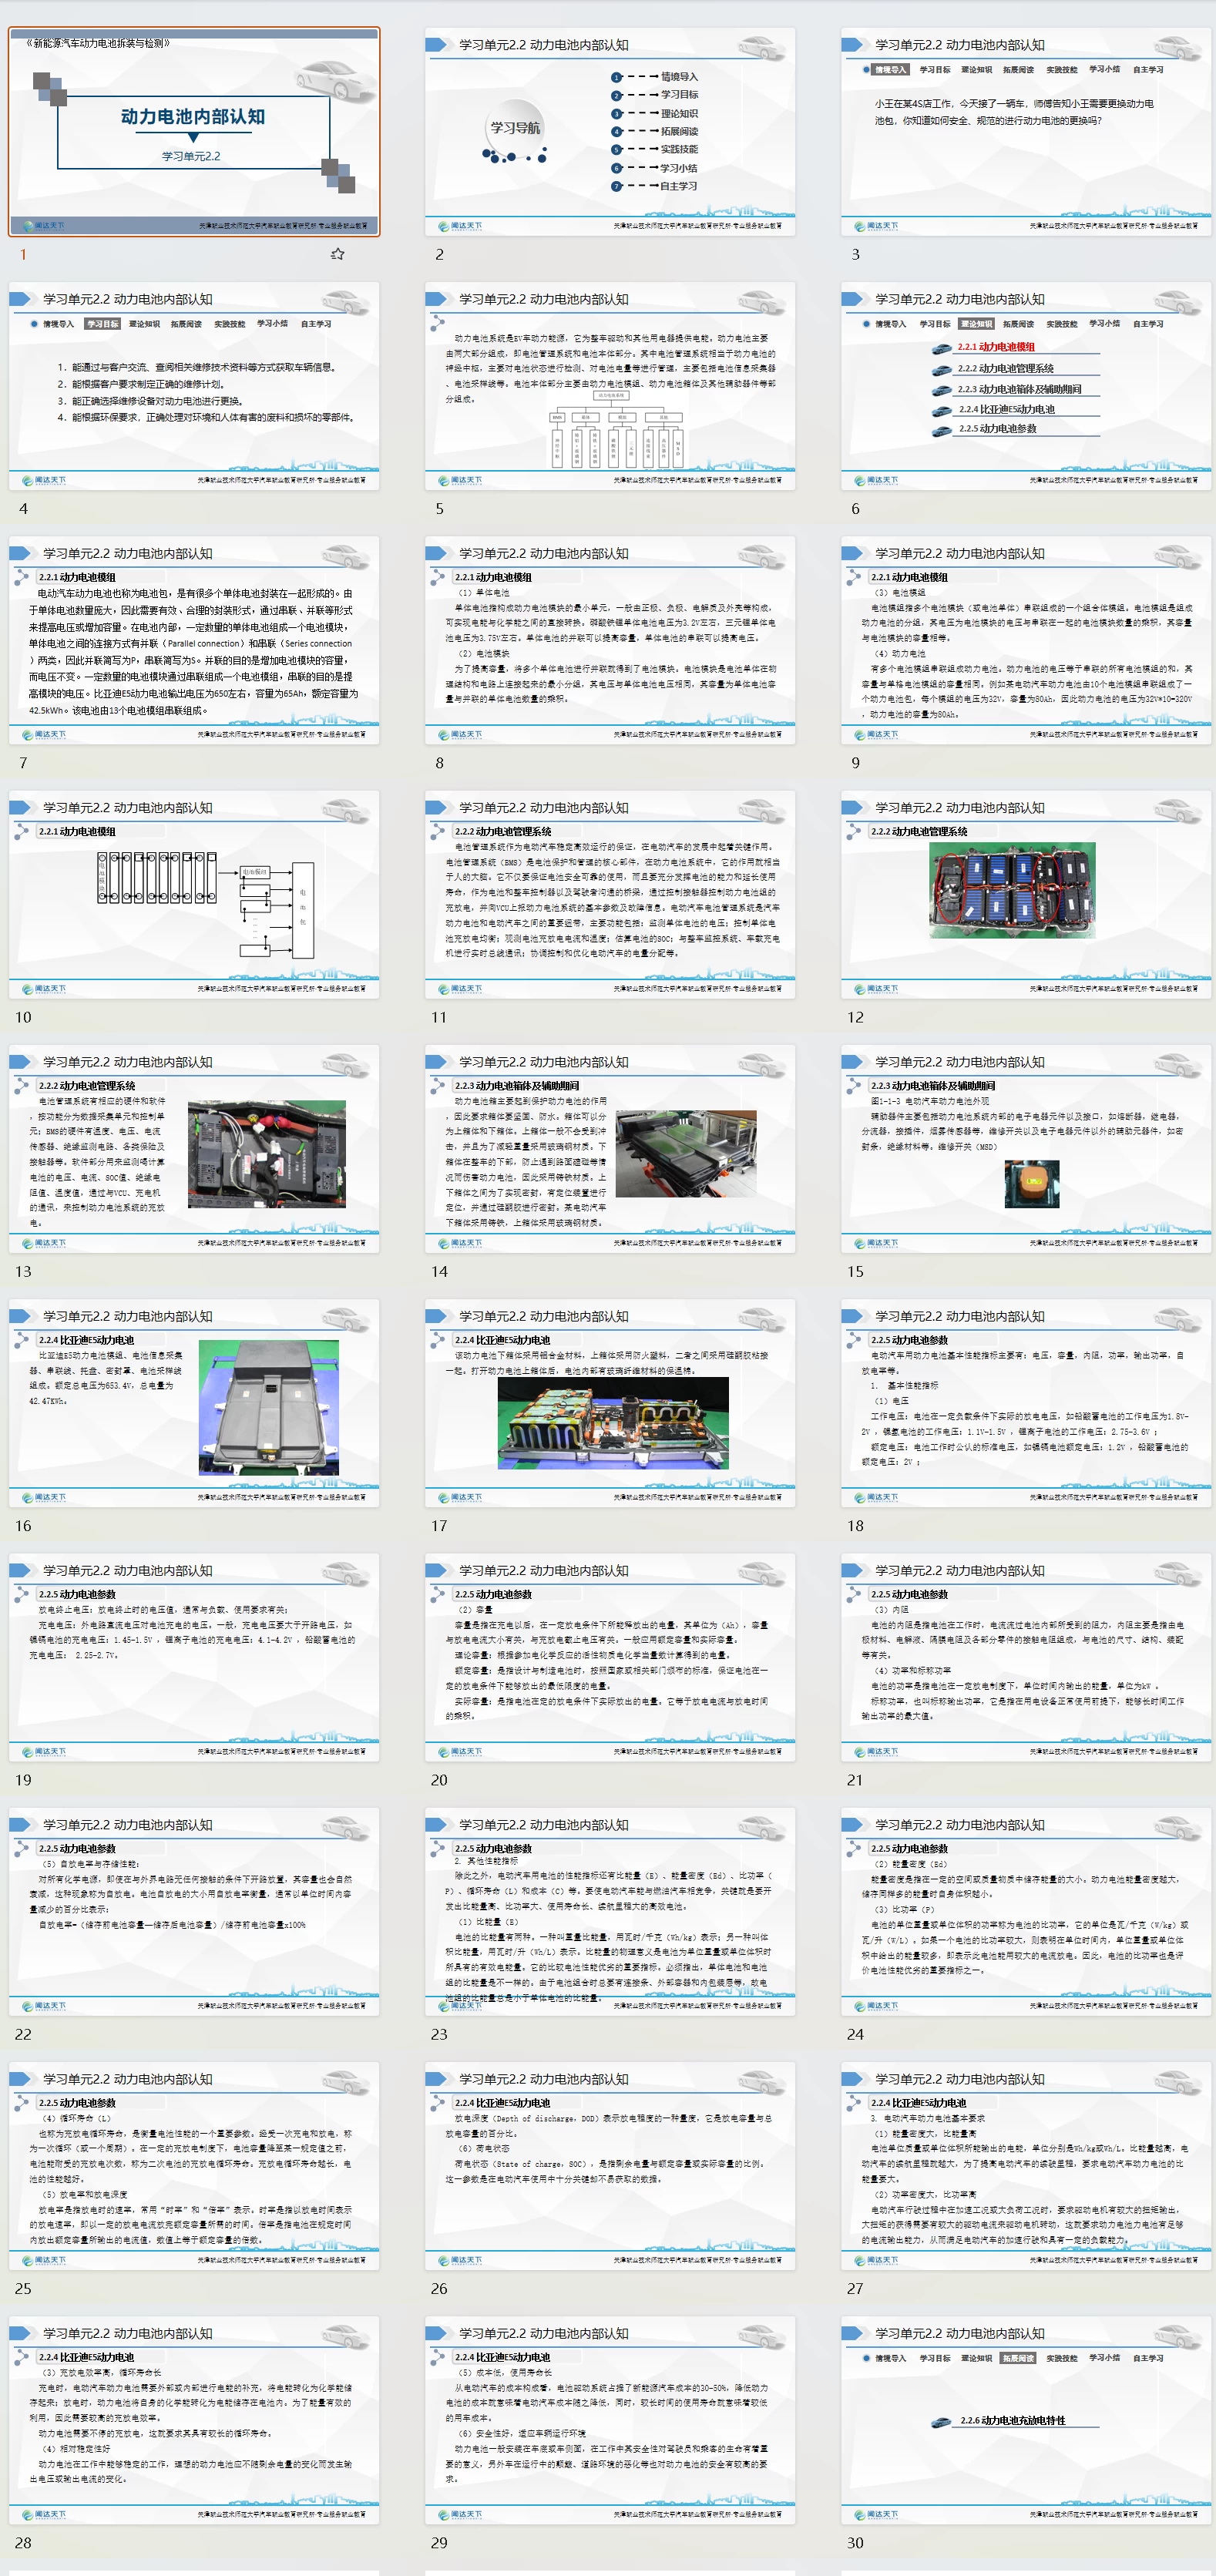Select slide 6 thumbnail listing sections 2.2.1–2.2.5
The image size is (1216, 2576).
[1026, 386]
